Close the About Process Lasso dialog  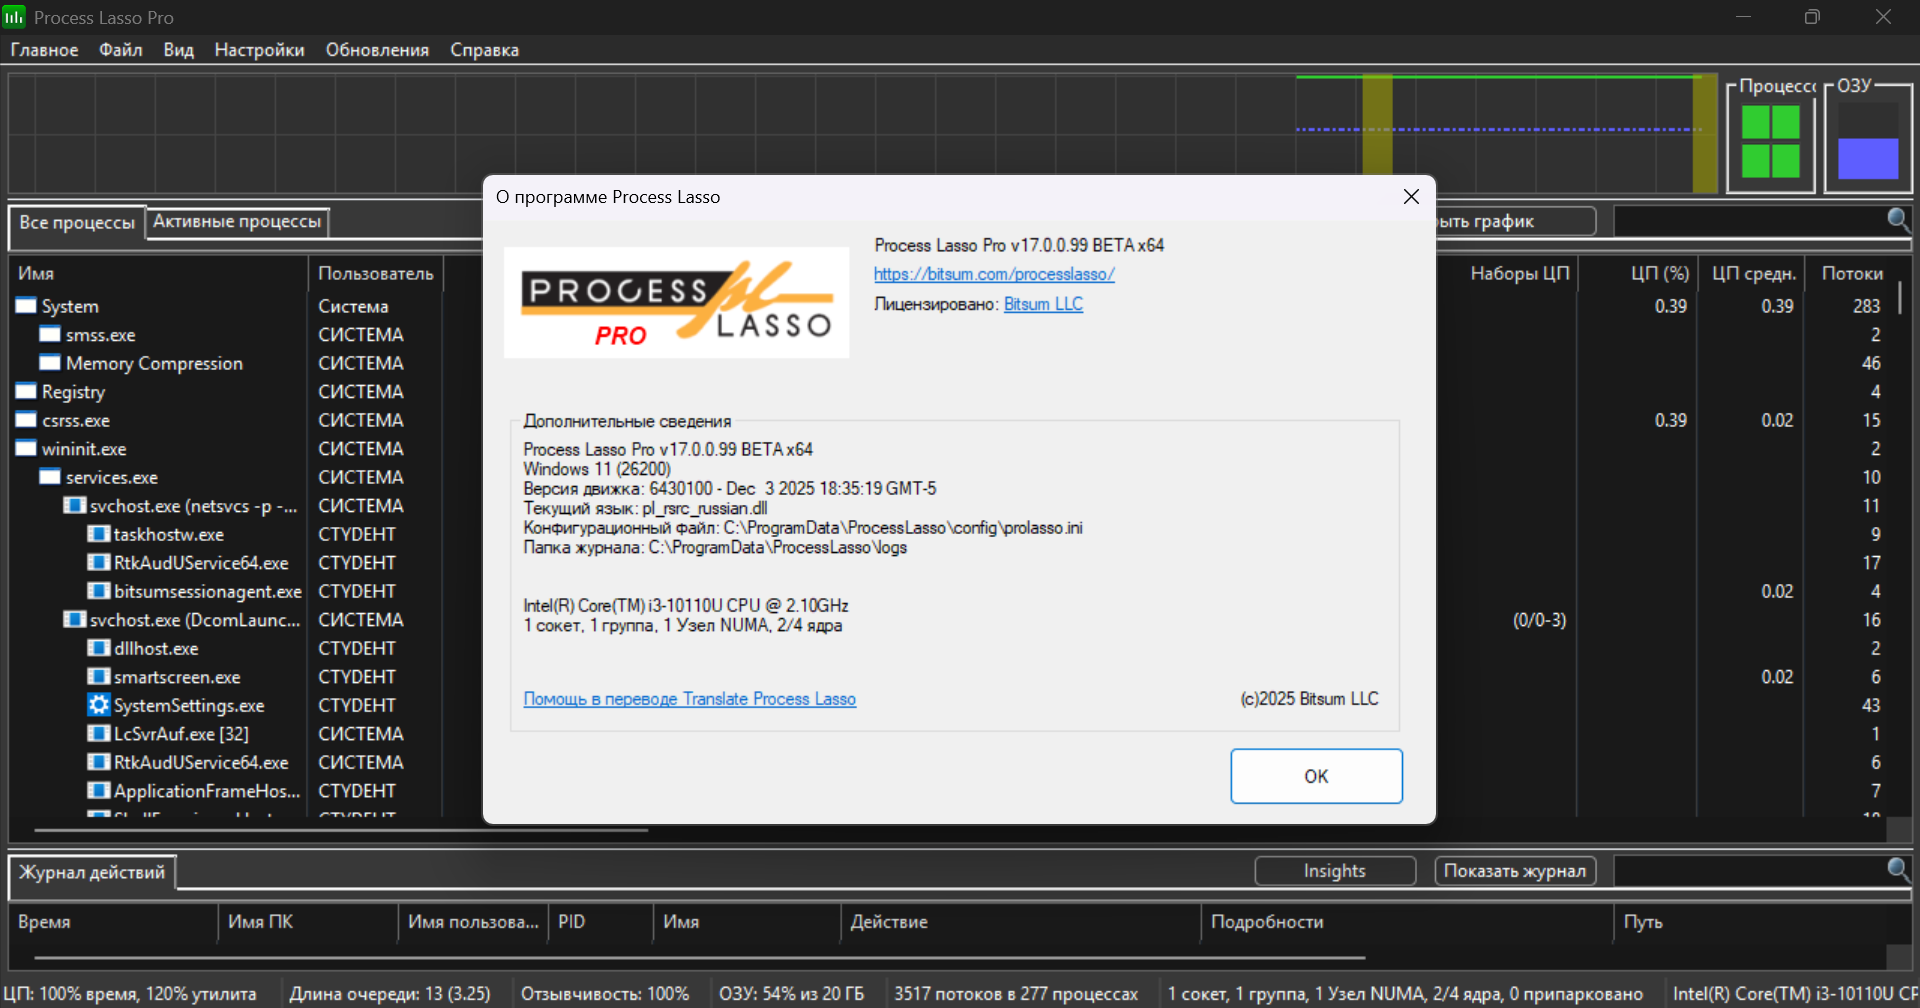tap(1411, 197)
